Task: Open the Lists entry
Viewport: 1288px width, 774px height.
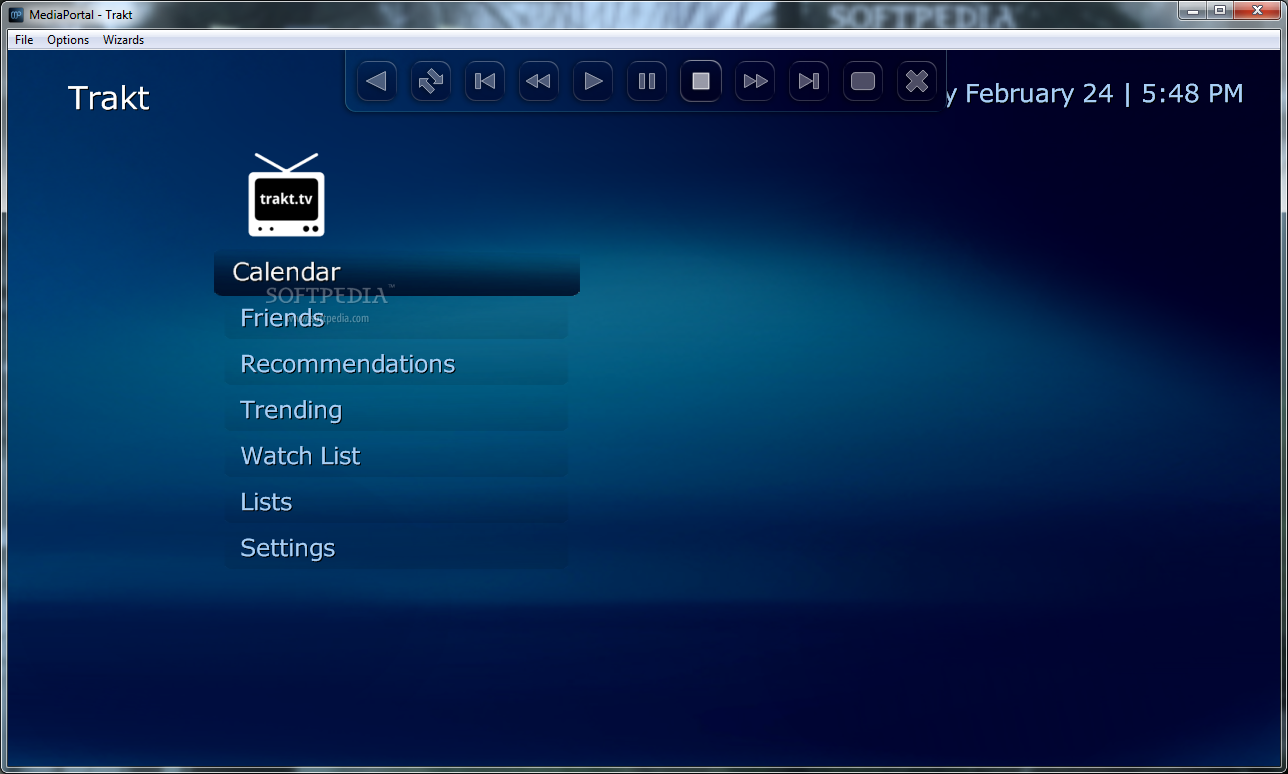Action: tap(397, 502)
